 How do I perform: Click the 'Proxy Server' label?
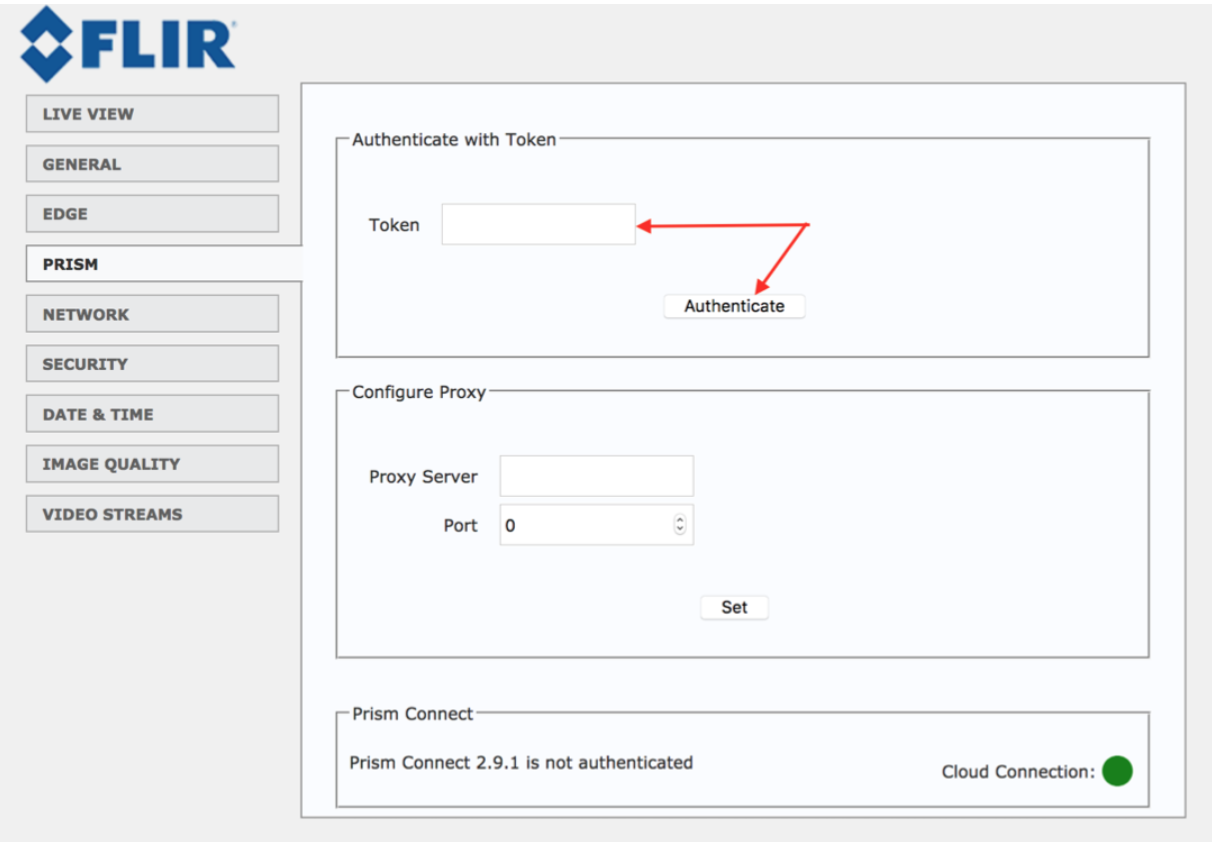pos(423,477)
